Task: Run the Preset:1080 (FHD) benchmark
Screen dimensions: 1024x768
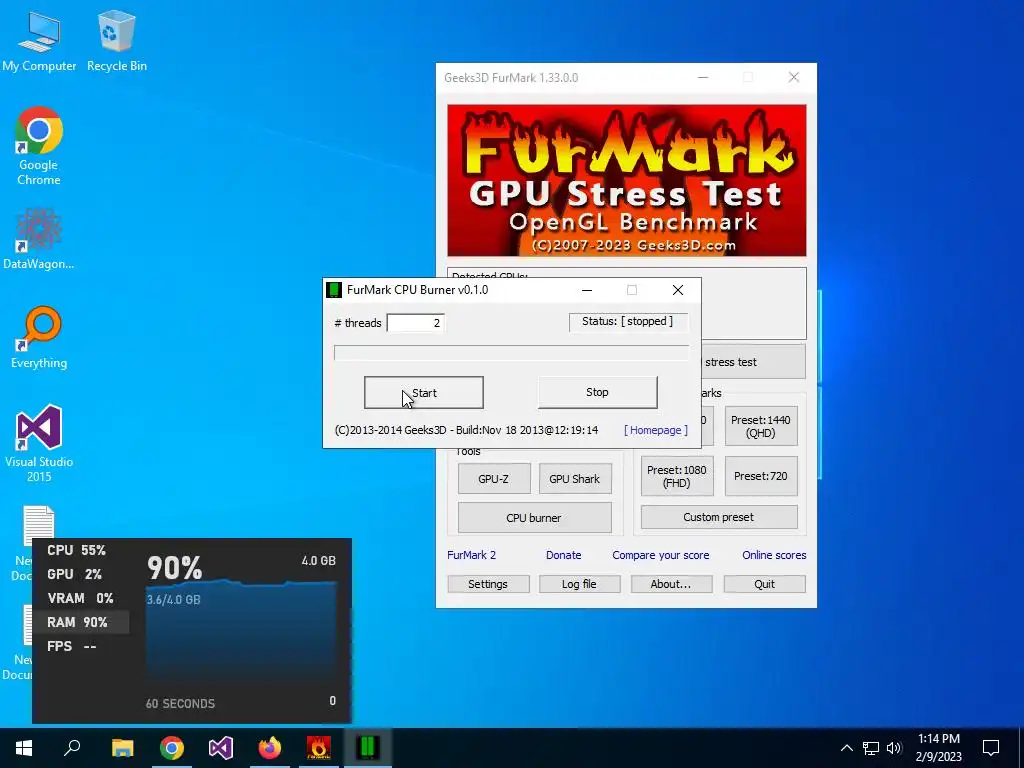Action: click(x=677, y=477)
